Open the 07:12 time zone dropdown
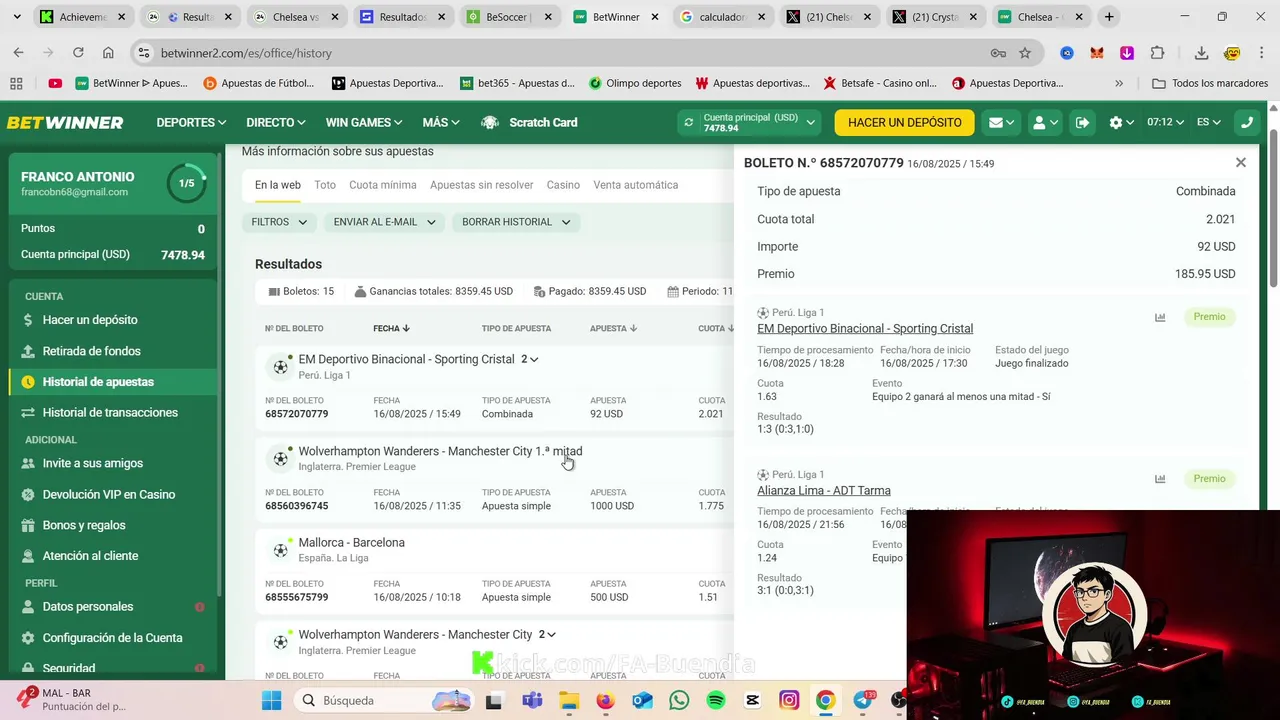 pyautogui.click(x=1165, y=122)
